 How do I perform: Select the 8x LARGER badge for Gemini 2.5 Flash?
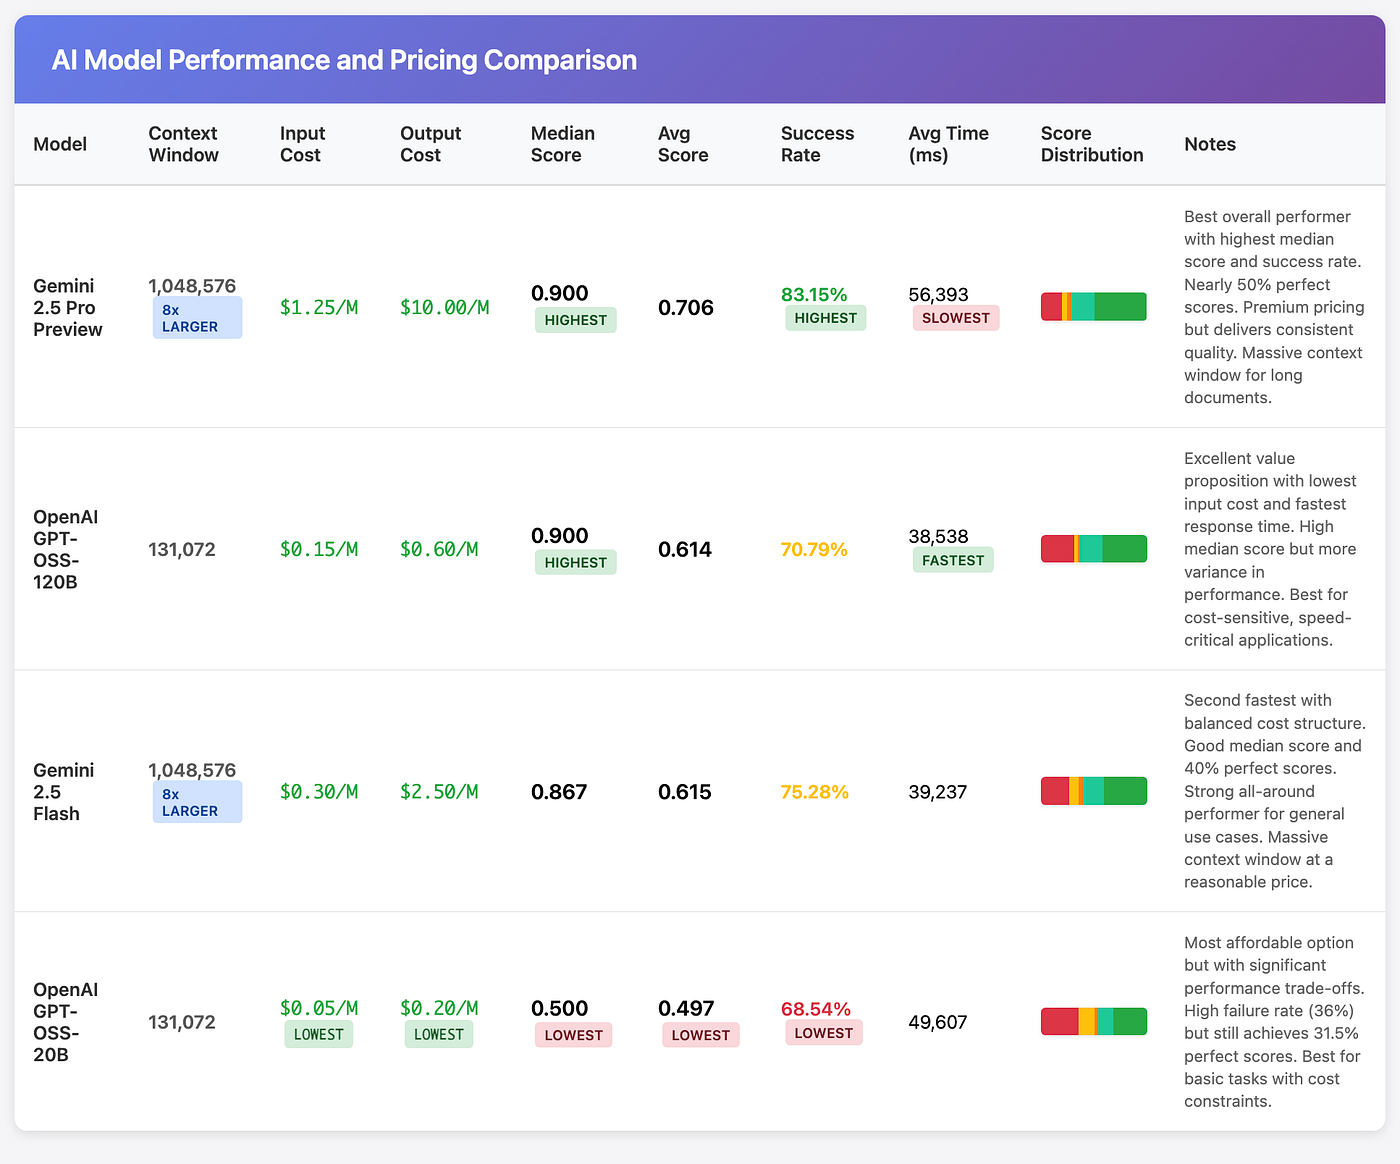197,801
